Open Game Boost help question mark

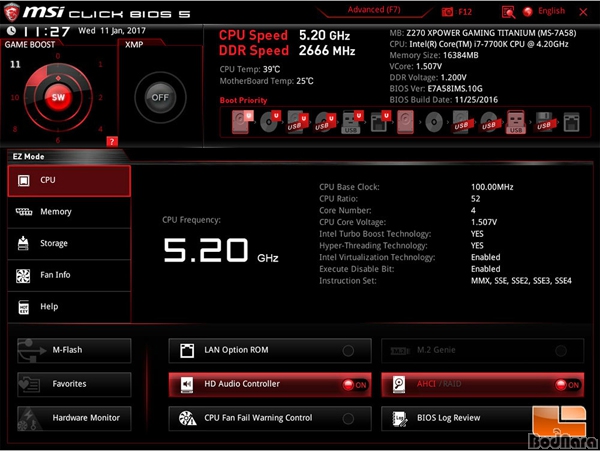112,142
